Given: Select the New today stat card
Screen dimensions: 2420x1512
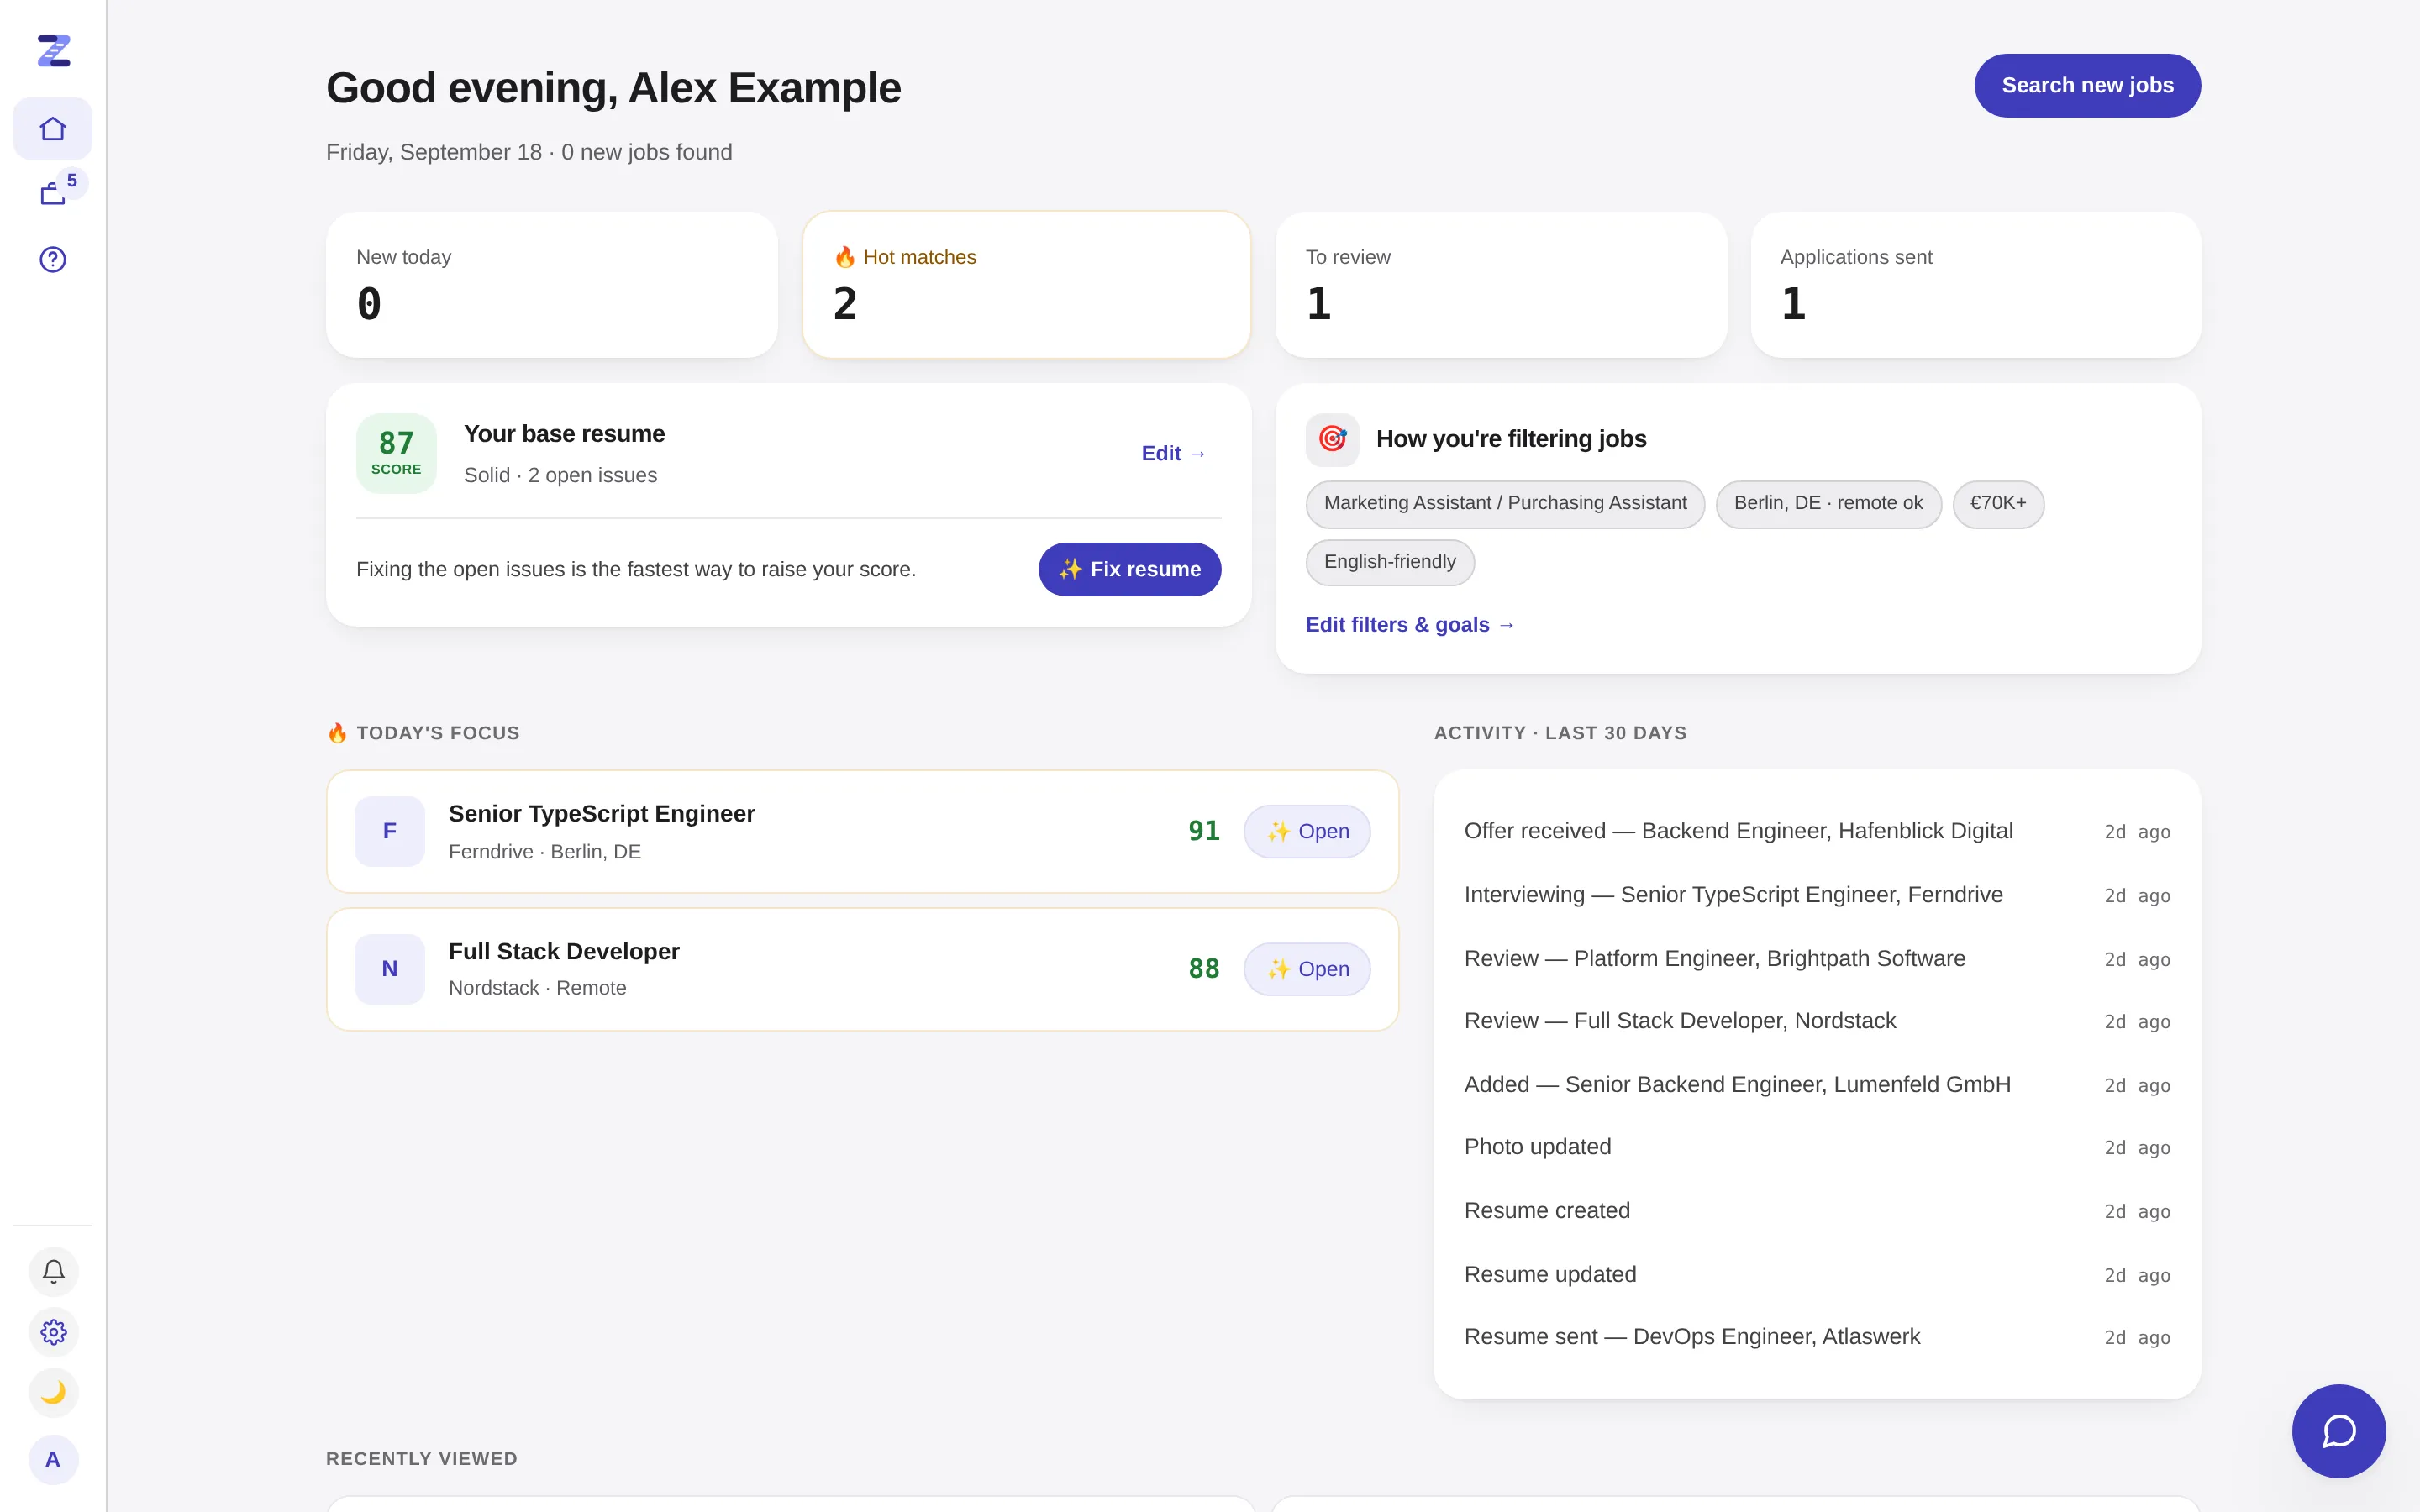Looking at the screenshot, I should [551, 285].
